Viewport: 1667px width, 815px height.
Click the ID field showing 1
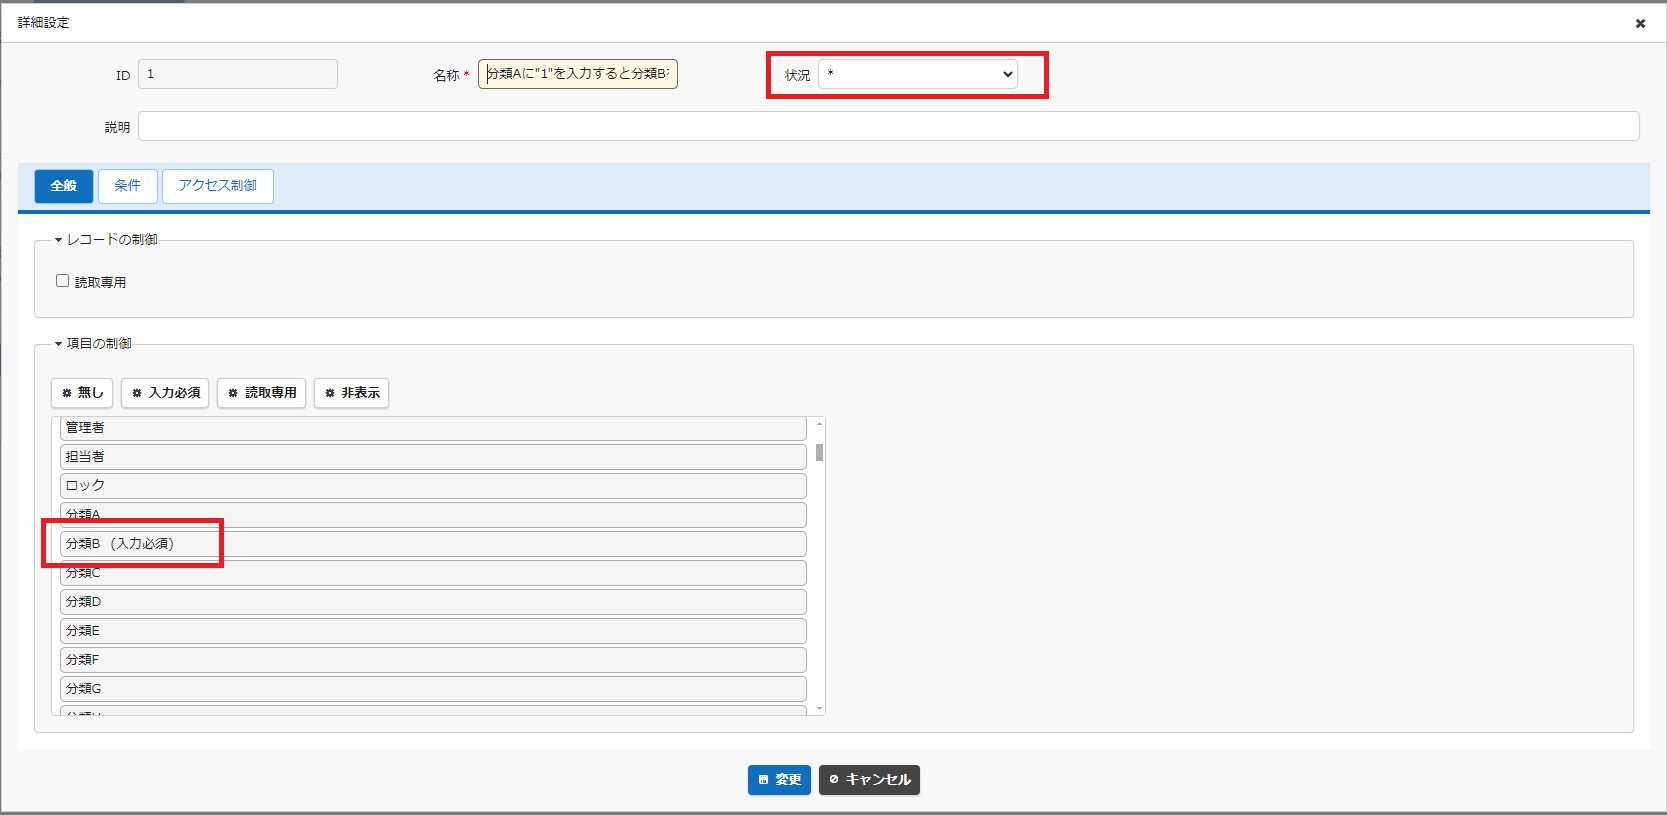pos(238,74)
